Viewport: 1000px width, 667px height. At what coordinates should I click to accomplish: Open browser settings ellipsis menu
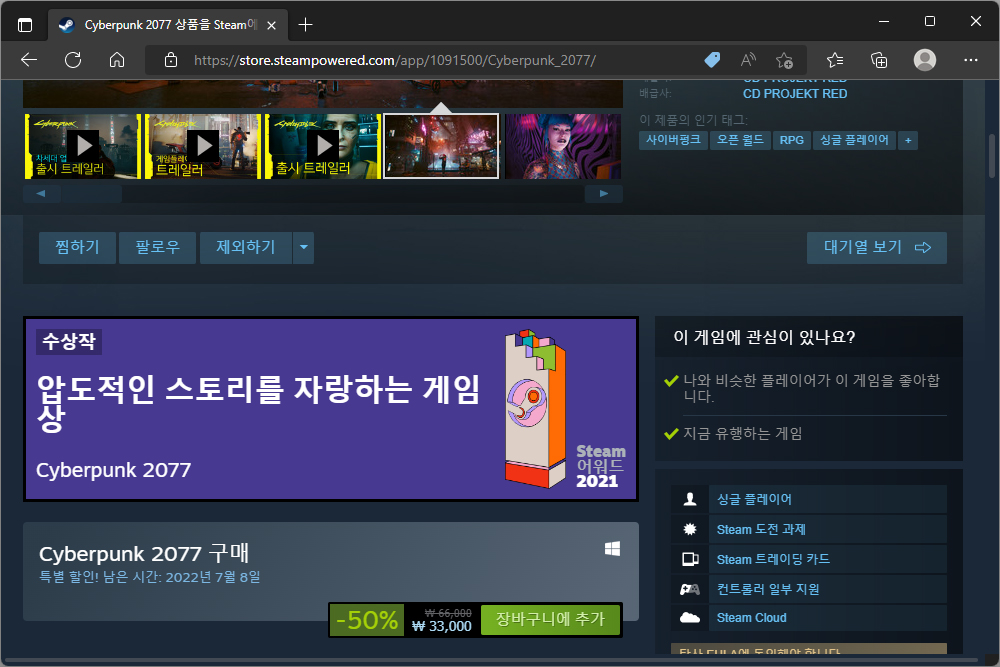pyautogui.click(x=971, y=60)
